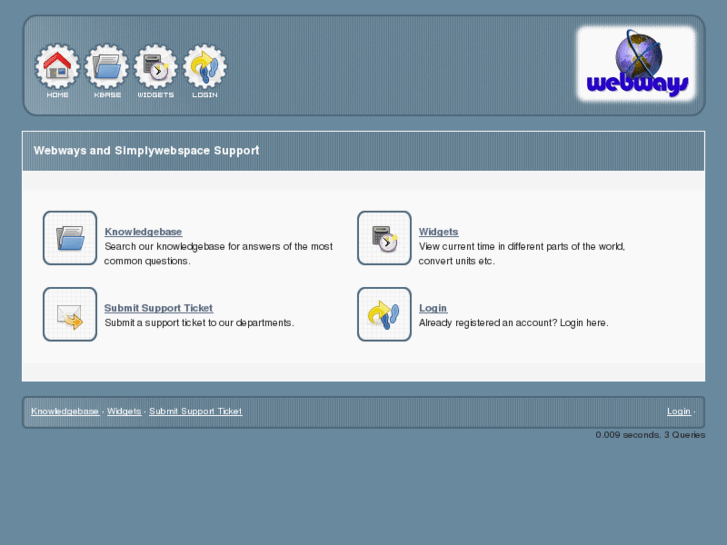The image size is (727, 545).
Task: Open the Submit Support Ticket heading link
Action: (159, 308)
